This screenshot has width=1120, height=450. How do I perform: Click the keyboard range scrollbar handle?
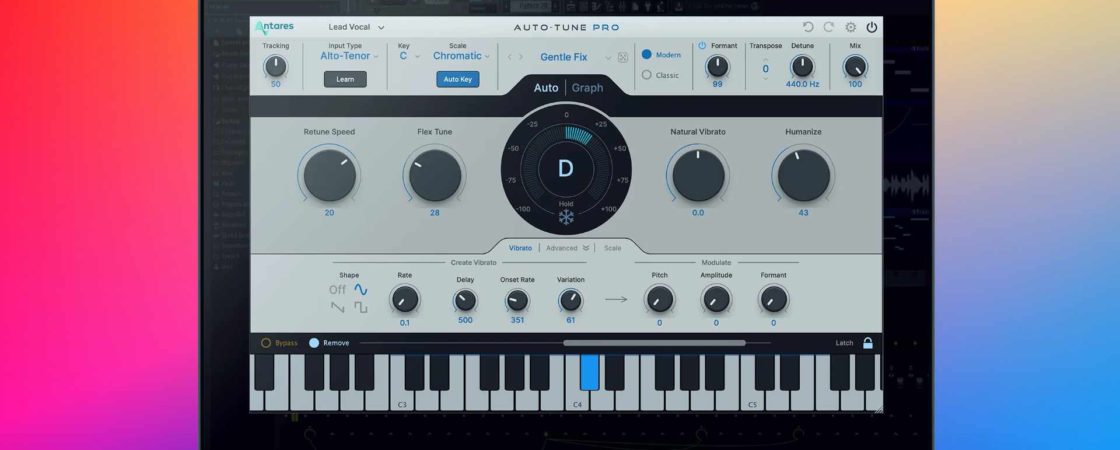(x=654, y=343)
